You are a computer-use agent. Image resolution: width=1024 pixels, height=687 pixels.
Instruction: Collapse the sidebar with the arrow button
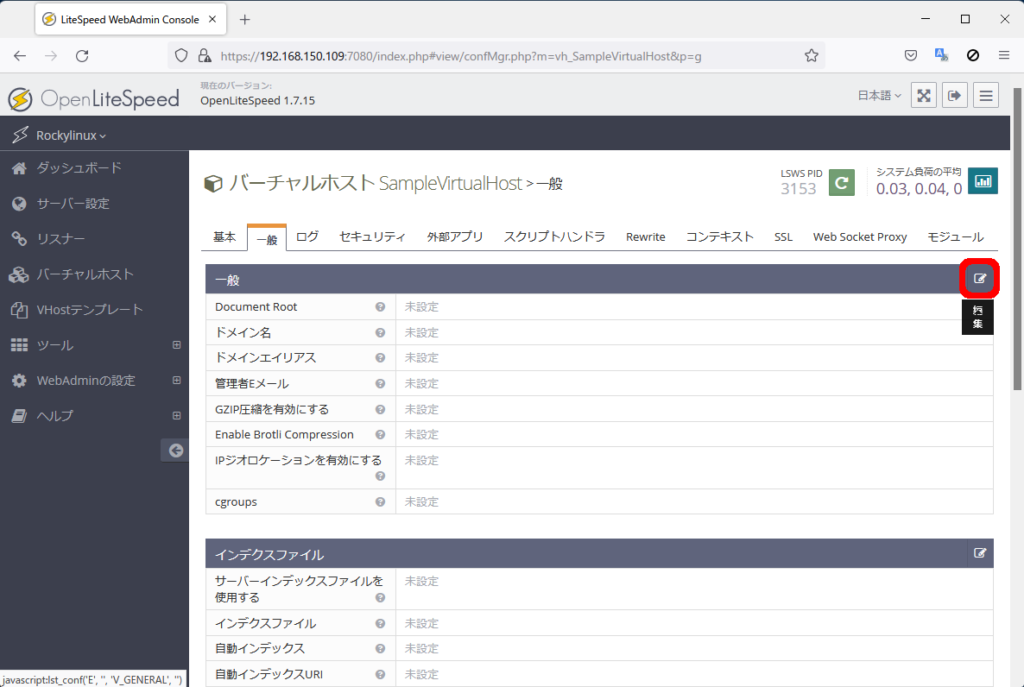[x=175, y=451]
